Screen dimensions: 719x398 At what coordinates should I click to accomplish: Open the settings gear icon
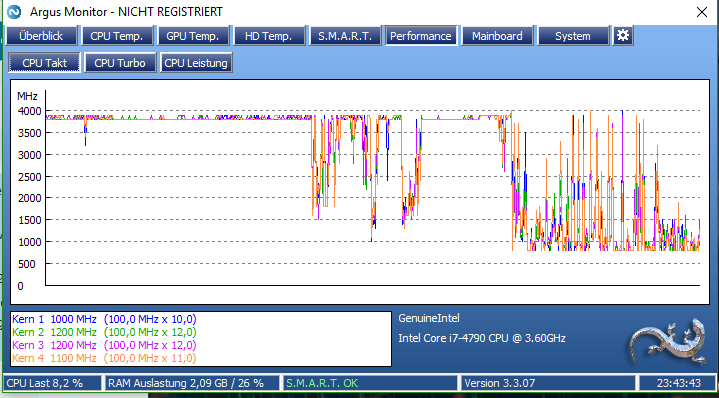tap(623, 36)
